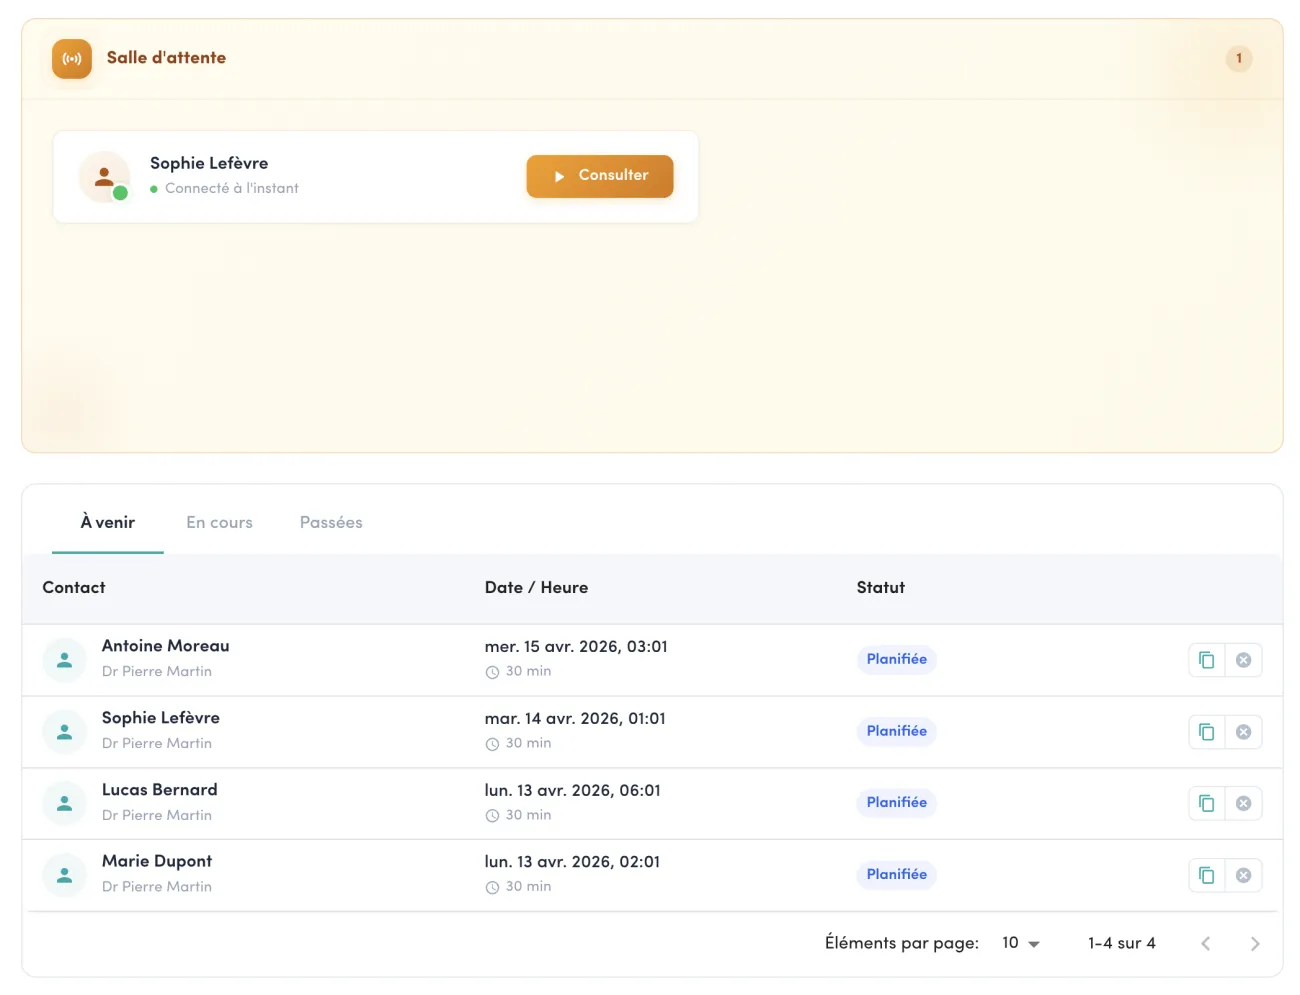Click the Contact column header
Screen dimensions: 1300x995
coord(74,588)
